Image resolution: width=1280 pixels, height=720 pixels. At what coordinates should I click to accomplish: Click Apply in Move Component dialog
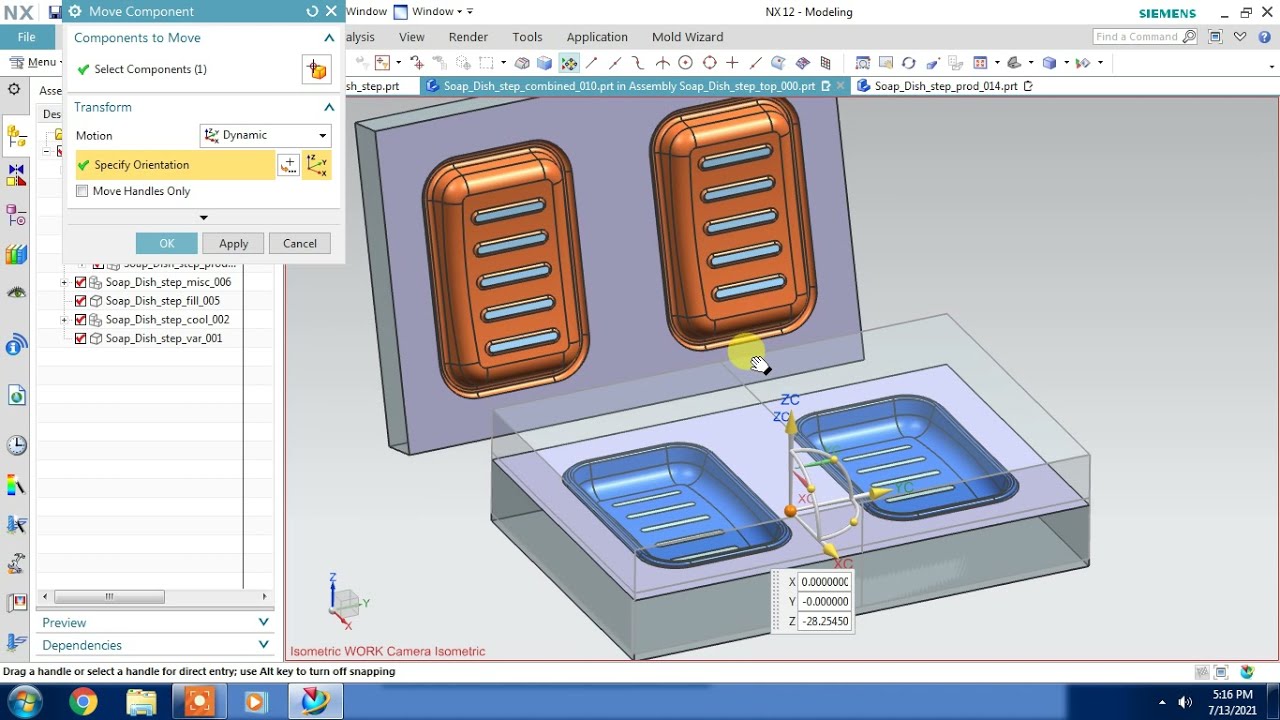(x=233, y=243)
